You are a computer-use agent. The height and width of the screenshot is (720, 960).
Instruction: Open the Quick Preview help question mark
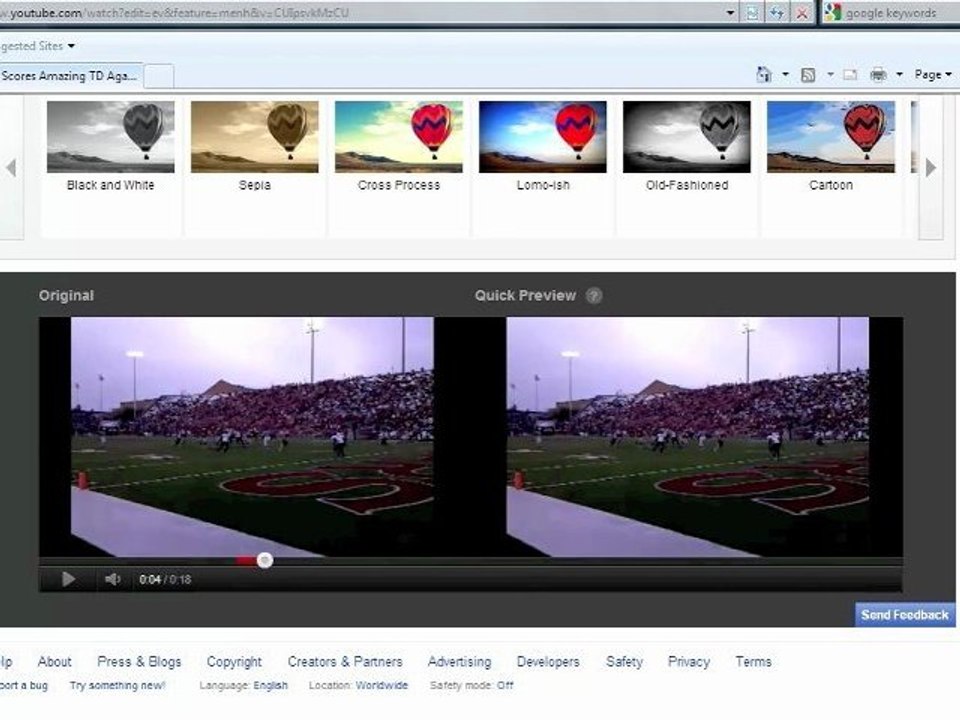[x=593, y=296]
